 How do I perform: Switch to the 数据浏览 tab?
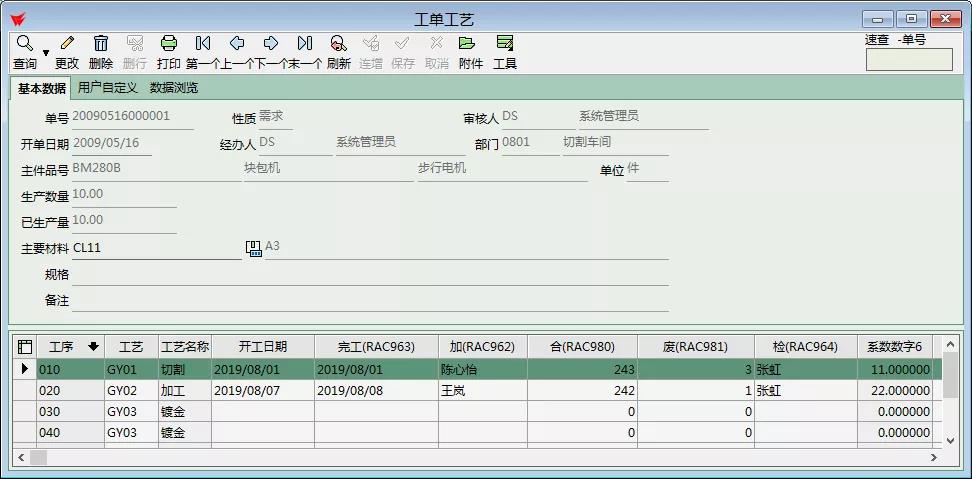174,88
